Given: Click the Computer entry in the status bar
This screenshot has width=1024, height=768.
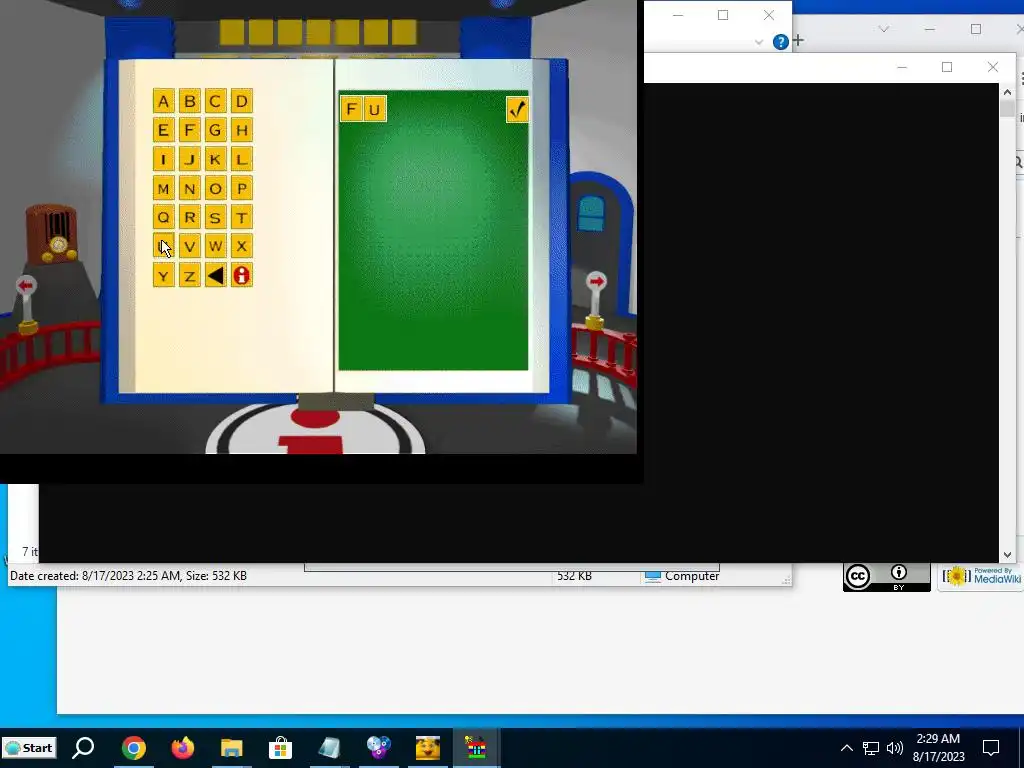Looking at the screenshot, I should [x=682, y=576].
